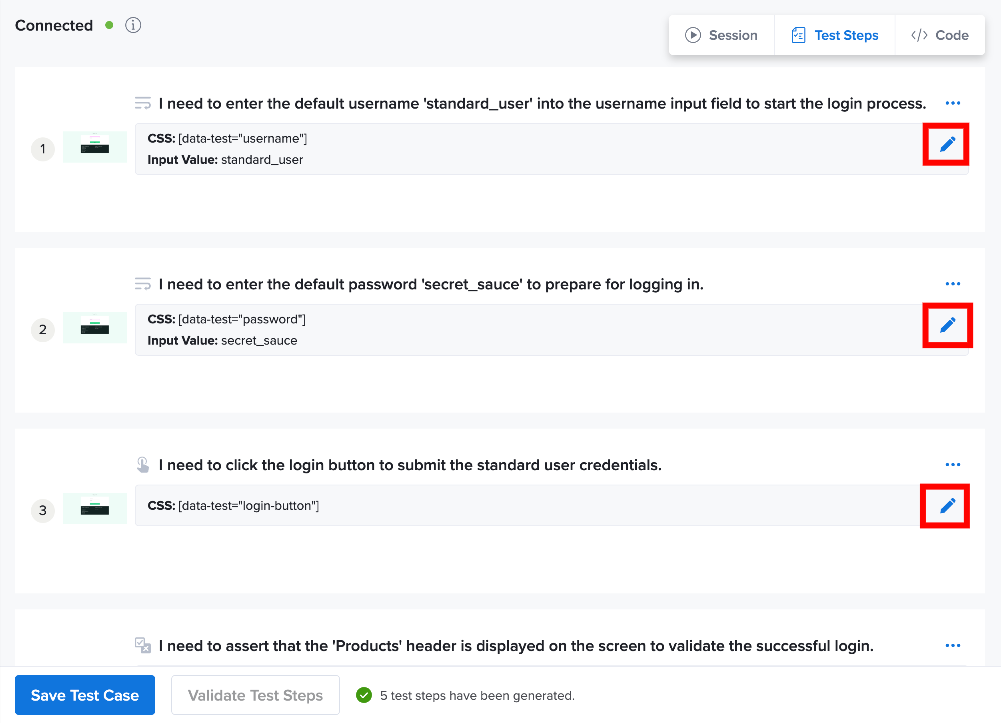Switch to the Session tab
The width and height of the screenshot is (1001, 723).
coord(721,35)
